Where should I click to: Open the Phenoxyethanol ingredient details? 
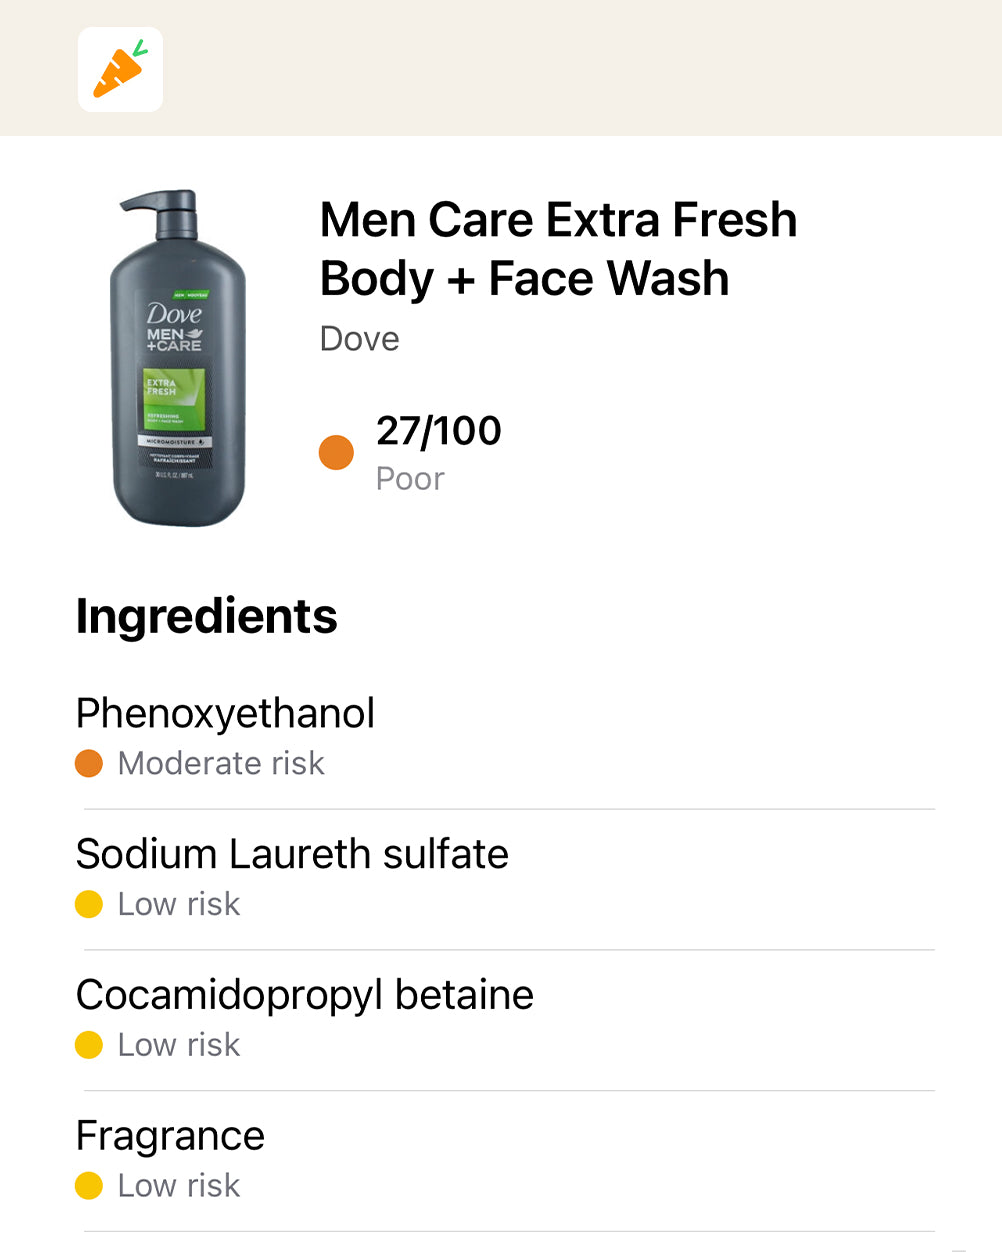[x=226, y=714]
